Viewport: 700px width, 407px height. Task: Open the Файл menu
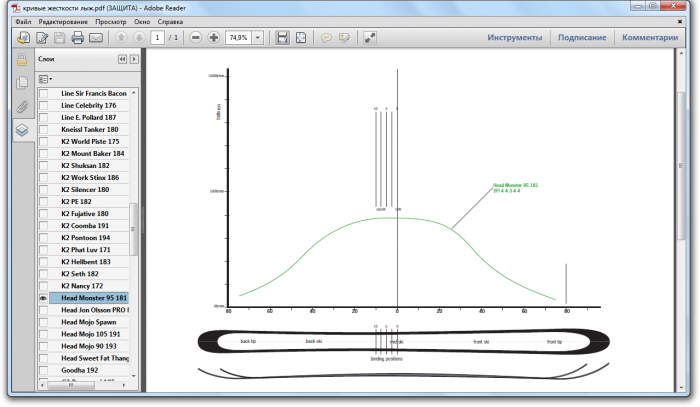tap(23, 21)
